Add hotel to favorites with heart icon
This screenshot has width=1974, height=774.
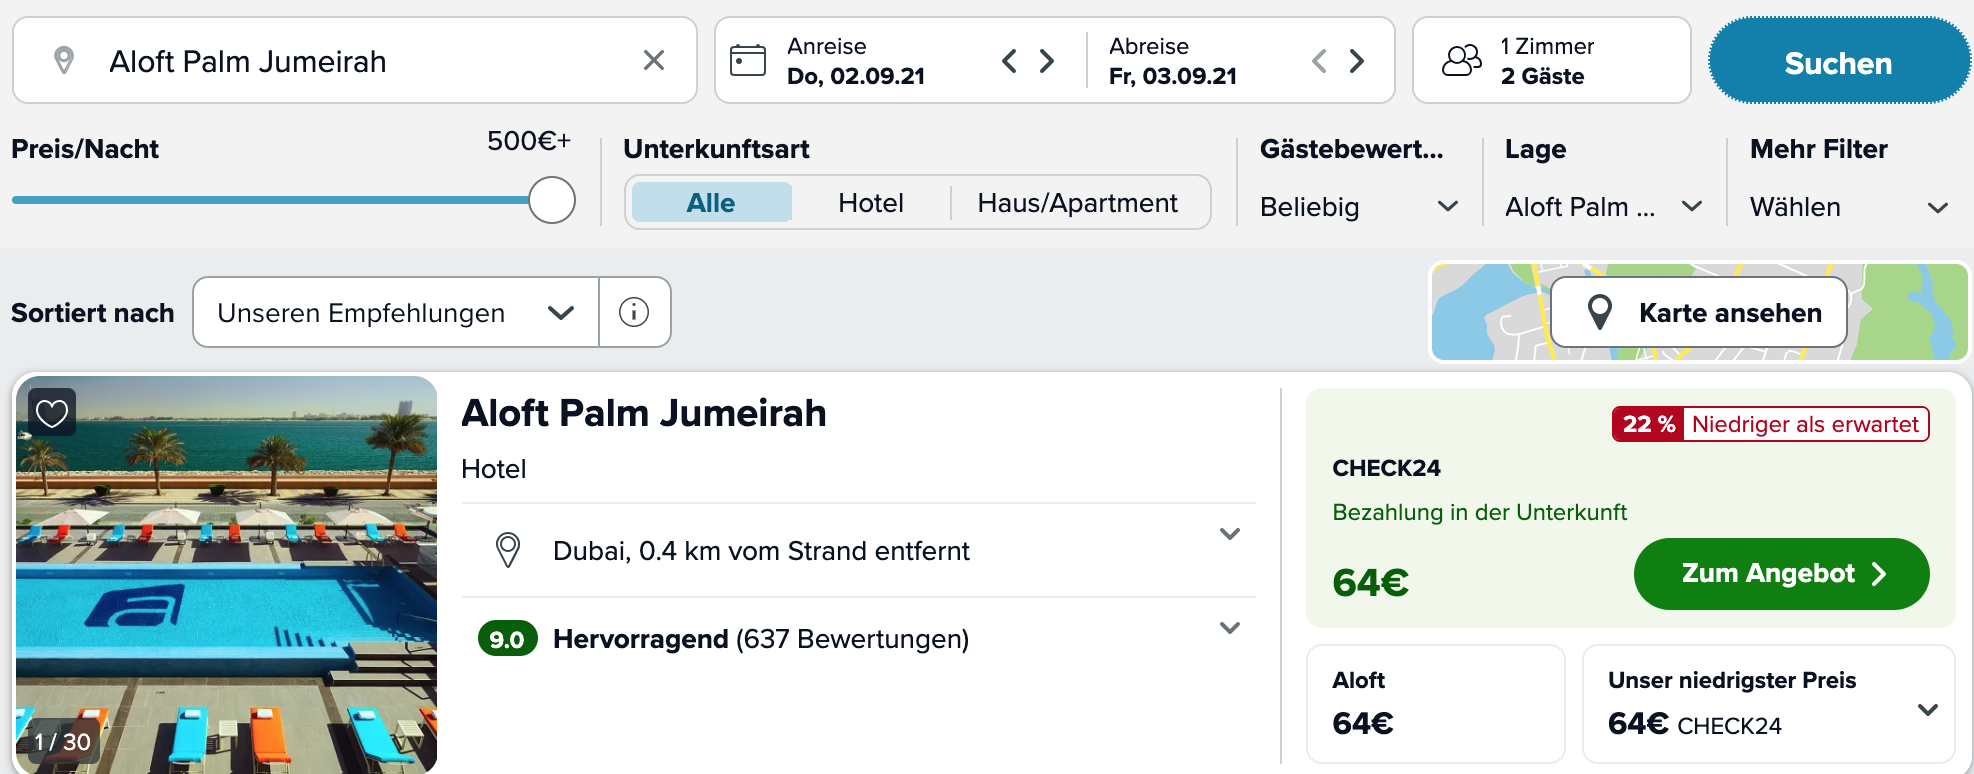pyautogui.click(x=52, y=412)
